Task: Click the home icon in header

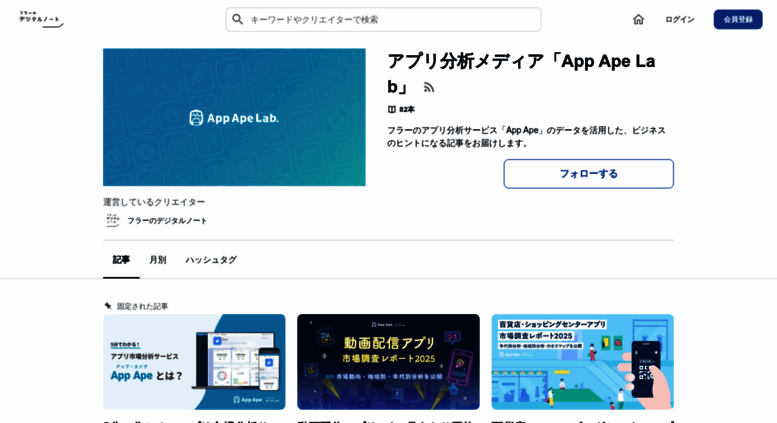Action: point(638,19)
